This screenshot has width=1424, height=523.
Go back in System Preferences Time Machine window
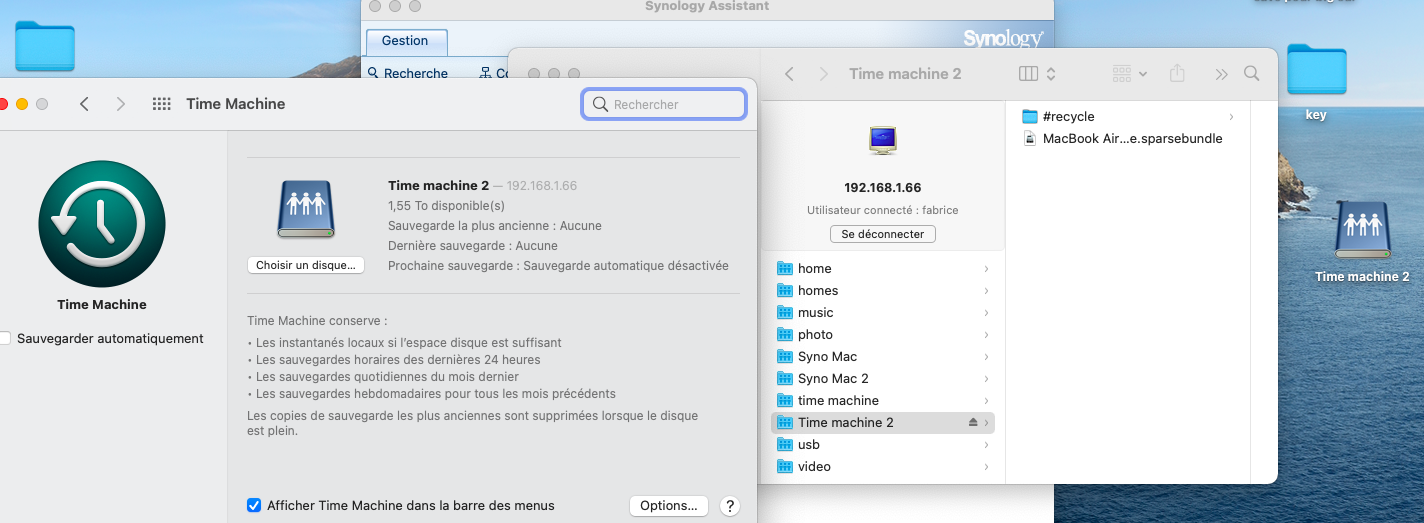tap(85, 104)
